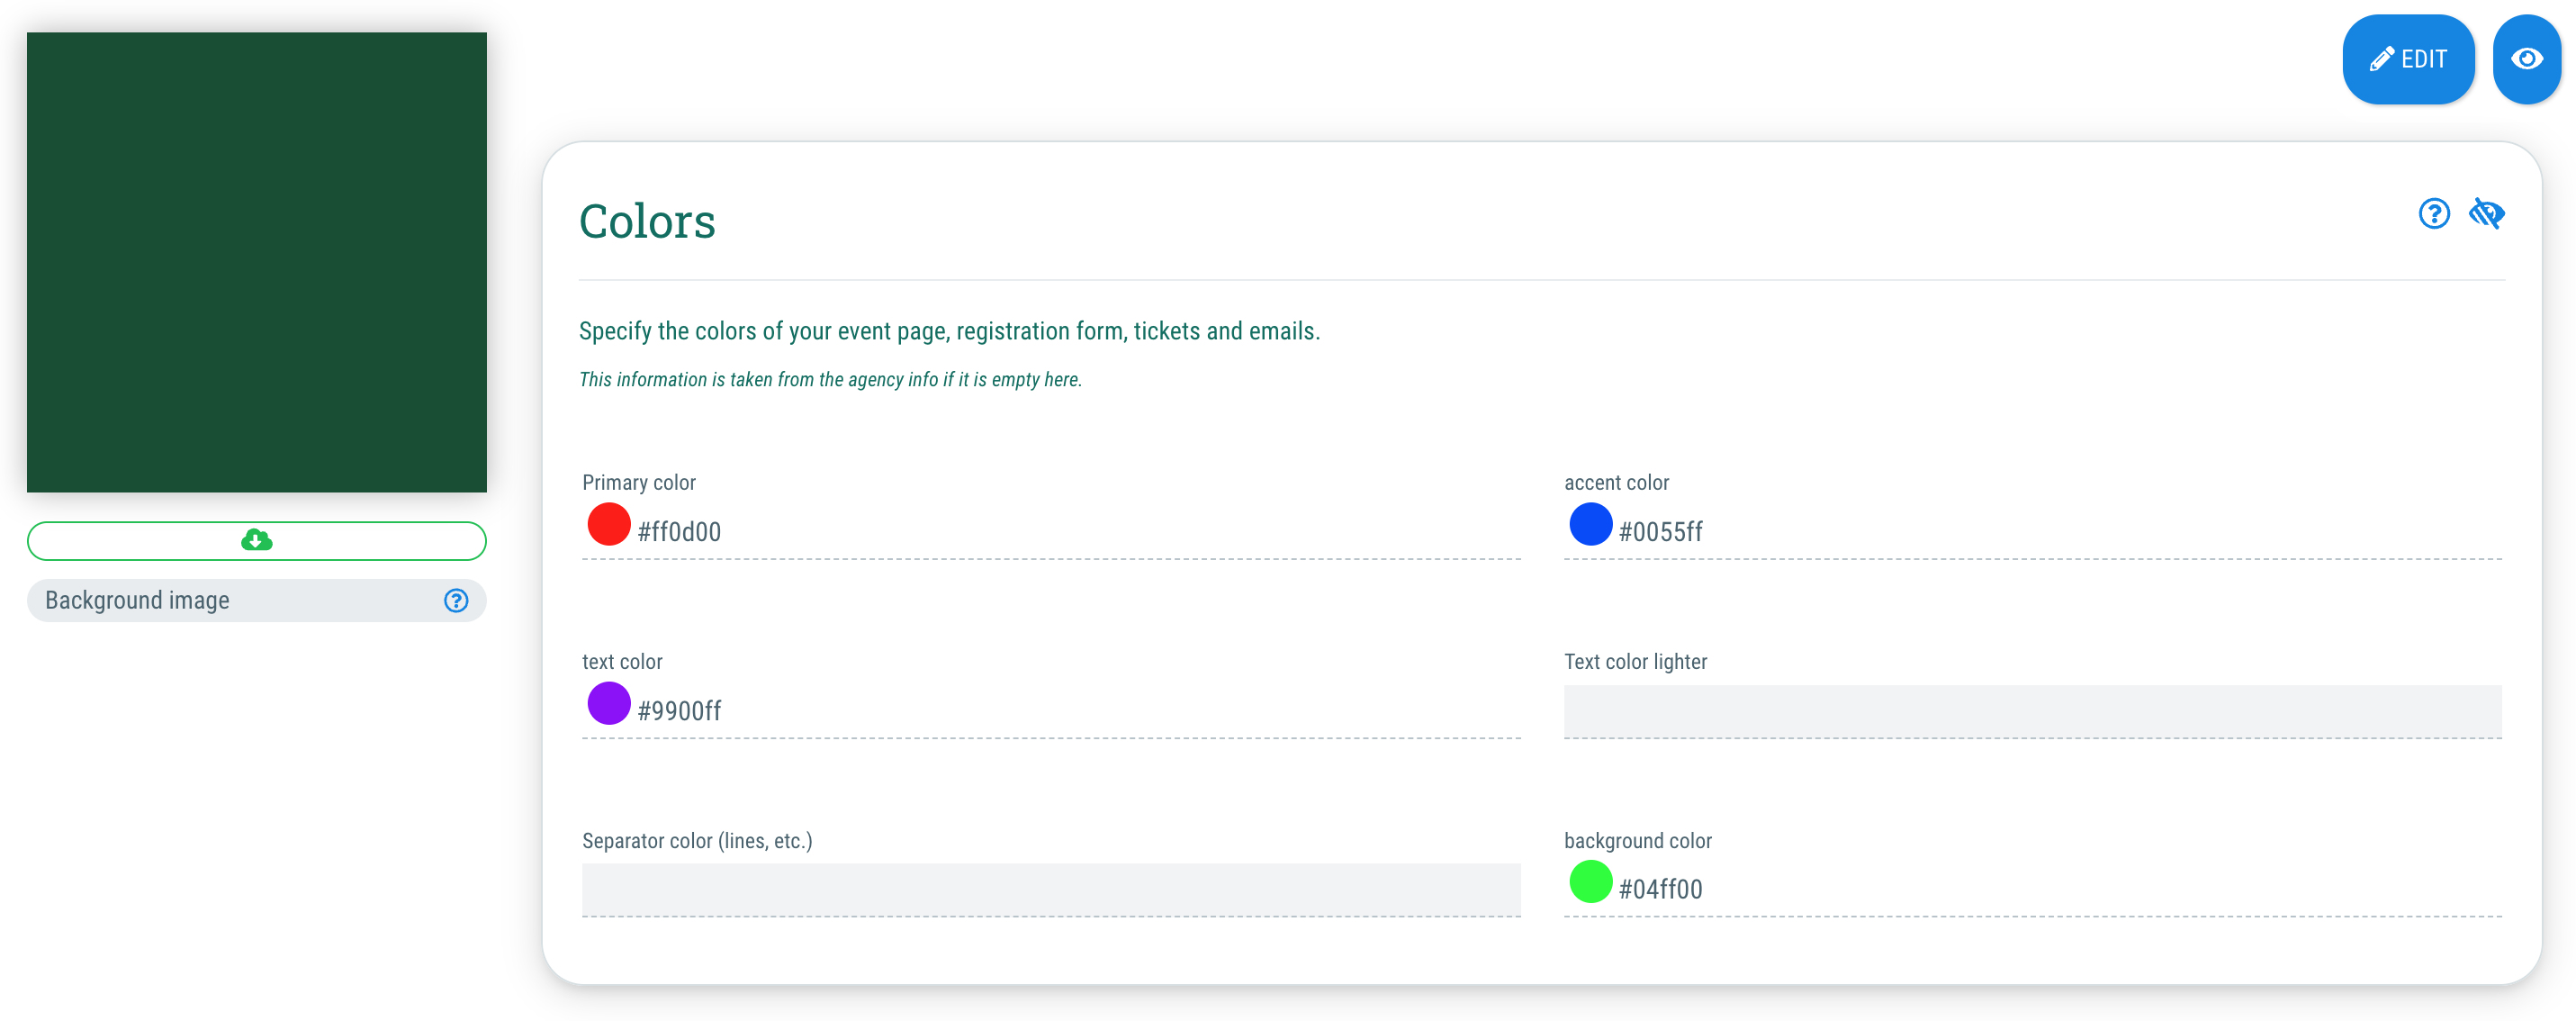Click the EDIT button with pencil icon
Image resolution: width=2576 pixels, height=1021 pixels.
tap(2407, 59)
